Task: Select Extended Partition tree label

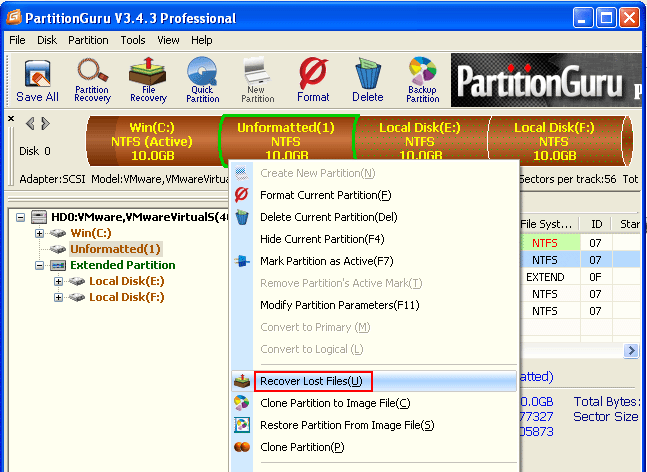Action: pos(123,265)
